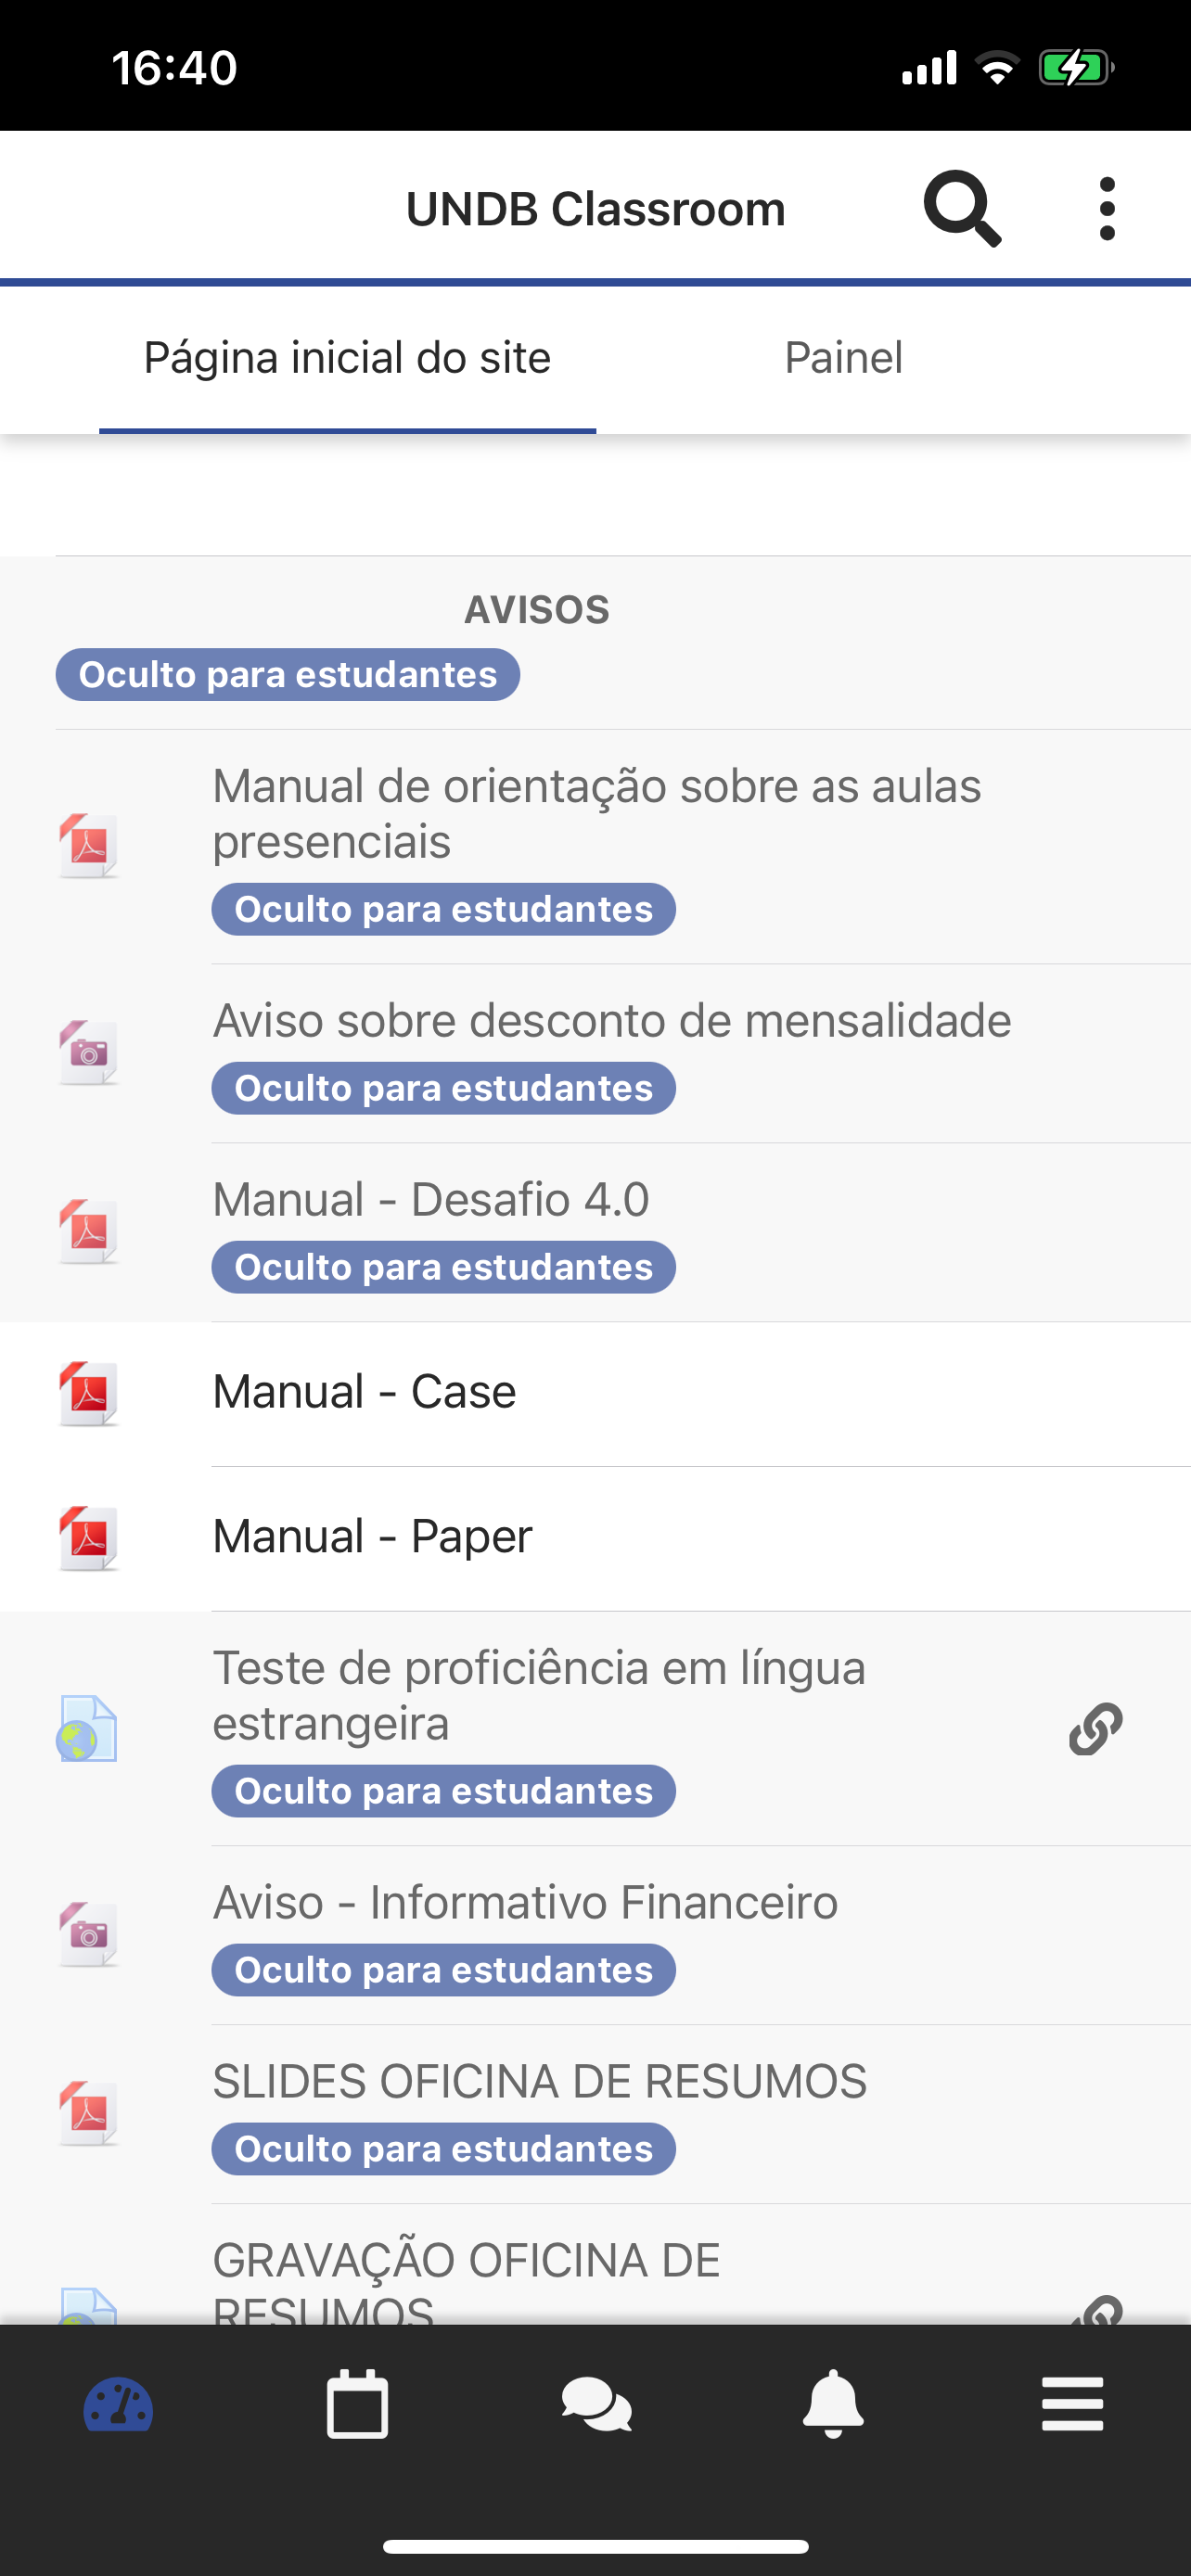Open Manual de orientação sobre as aulas presenciais
1191x2576 pixels.
click(595, 847)
